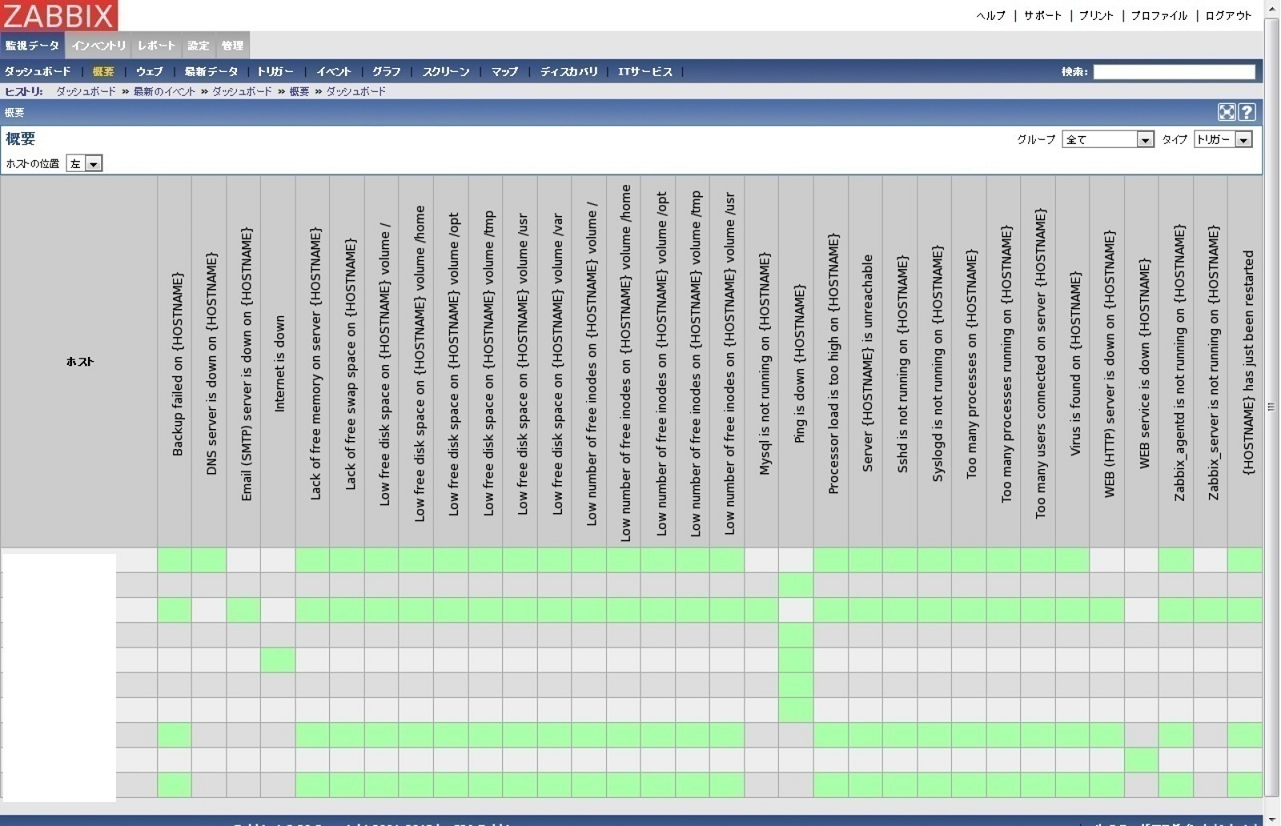Open the グラフ submenu item
Viewport: 1281px width, 826px height.
pos(386,72)
